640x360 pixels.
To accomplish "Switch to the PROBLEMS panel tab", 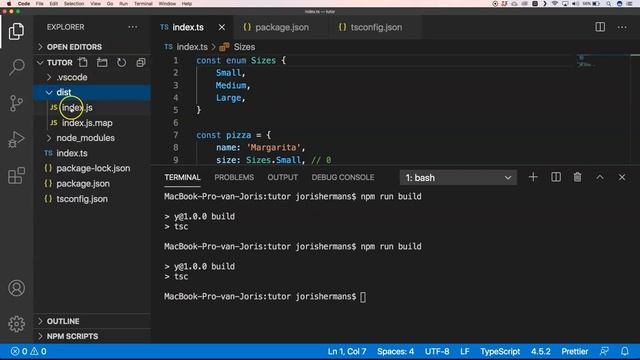I will (x=234, y=178).
